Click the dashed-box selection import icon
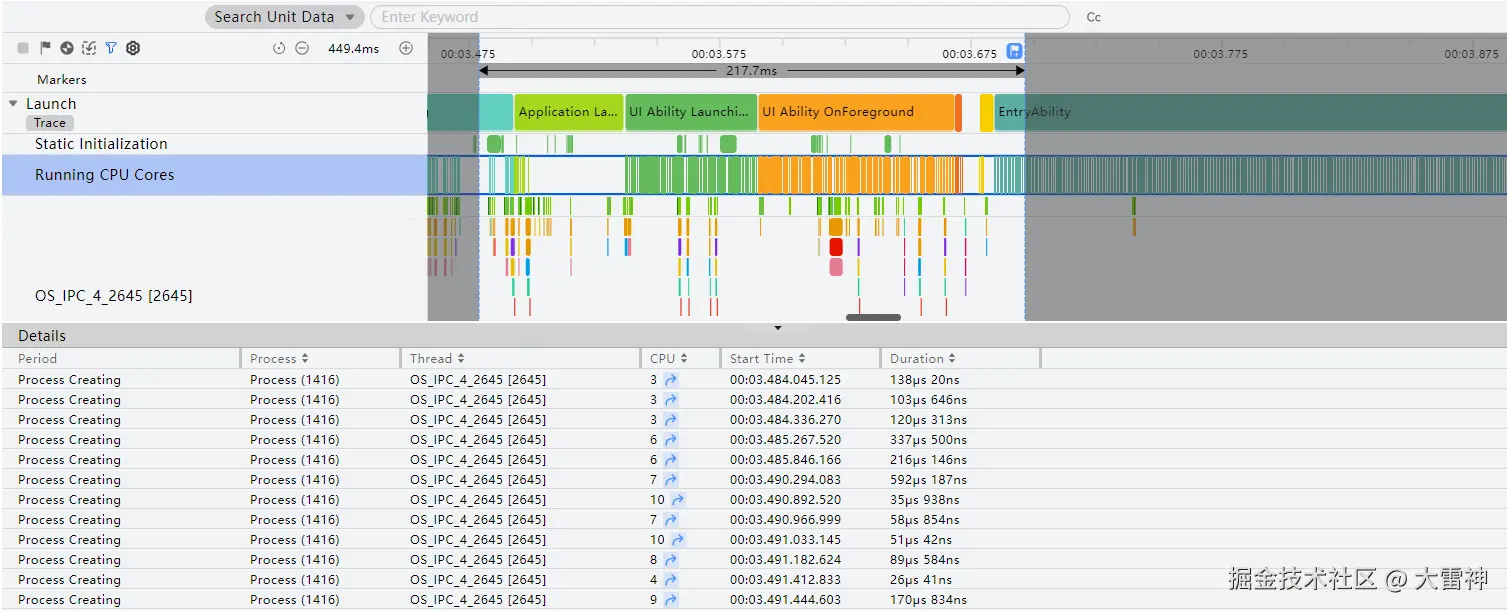This screenshot has width=1507, height=611. tap(89, 48)
